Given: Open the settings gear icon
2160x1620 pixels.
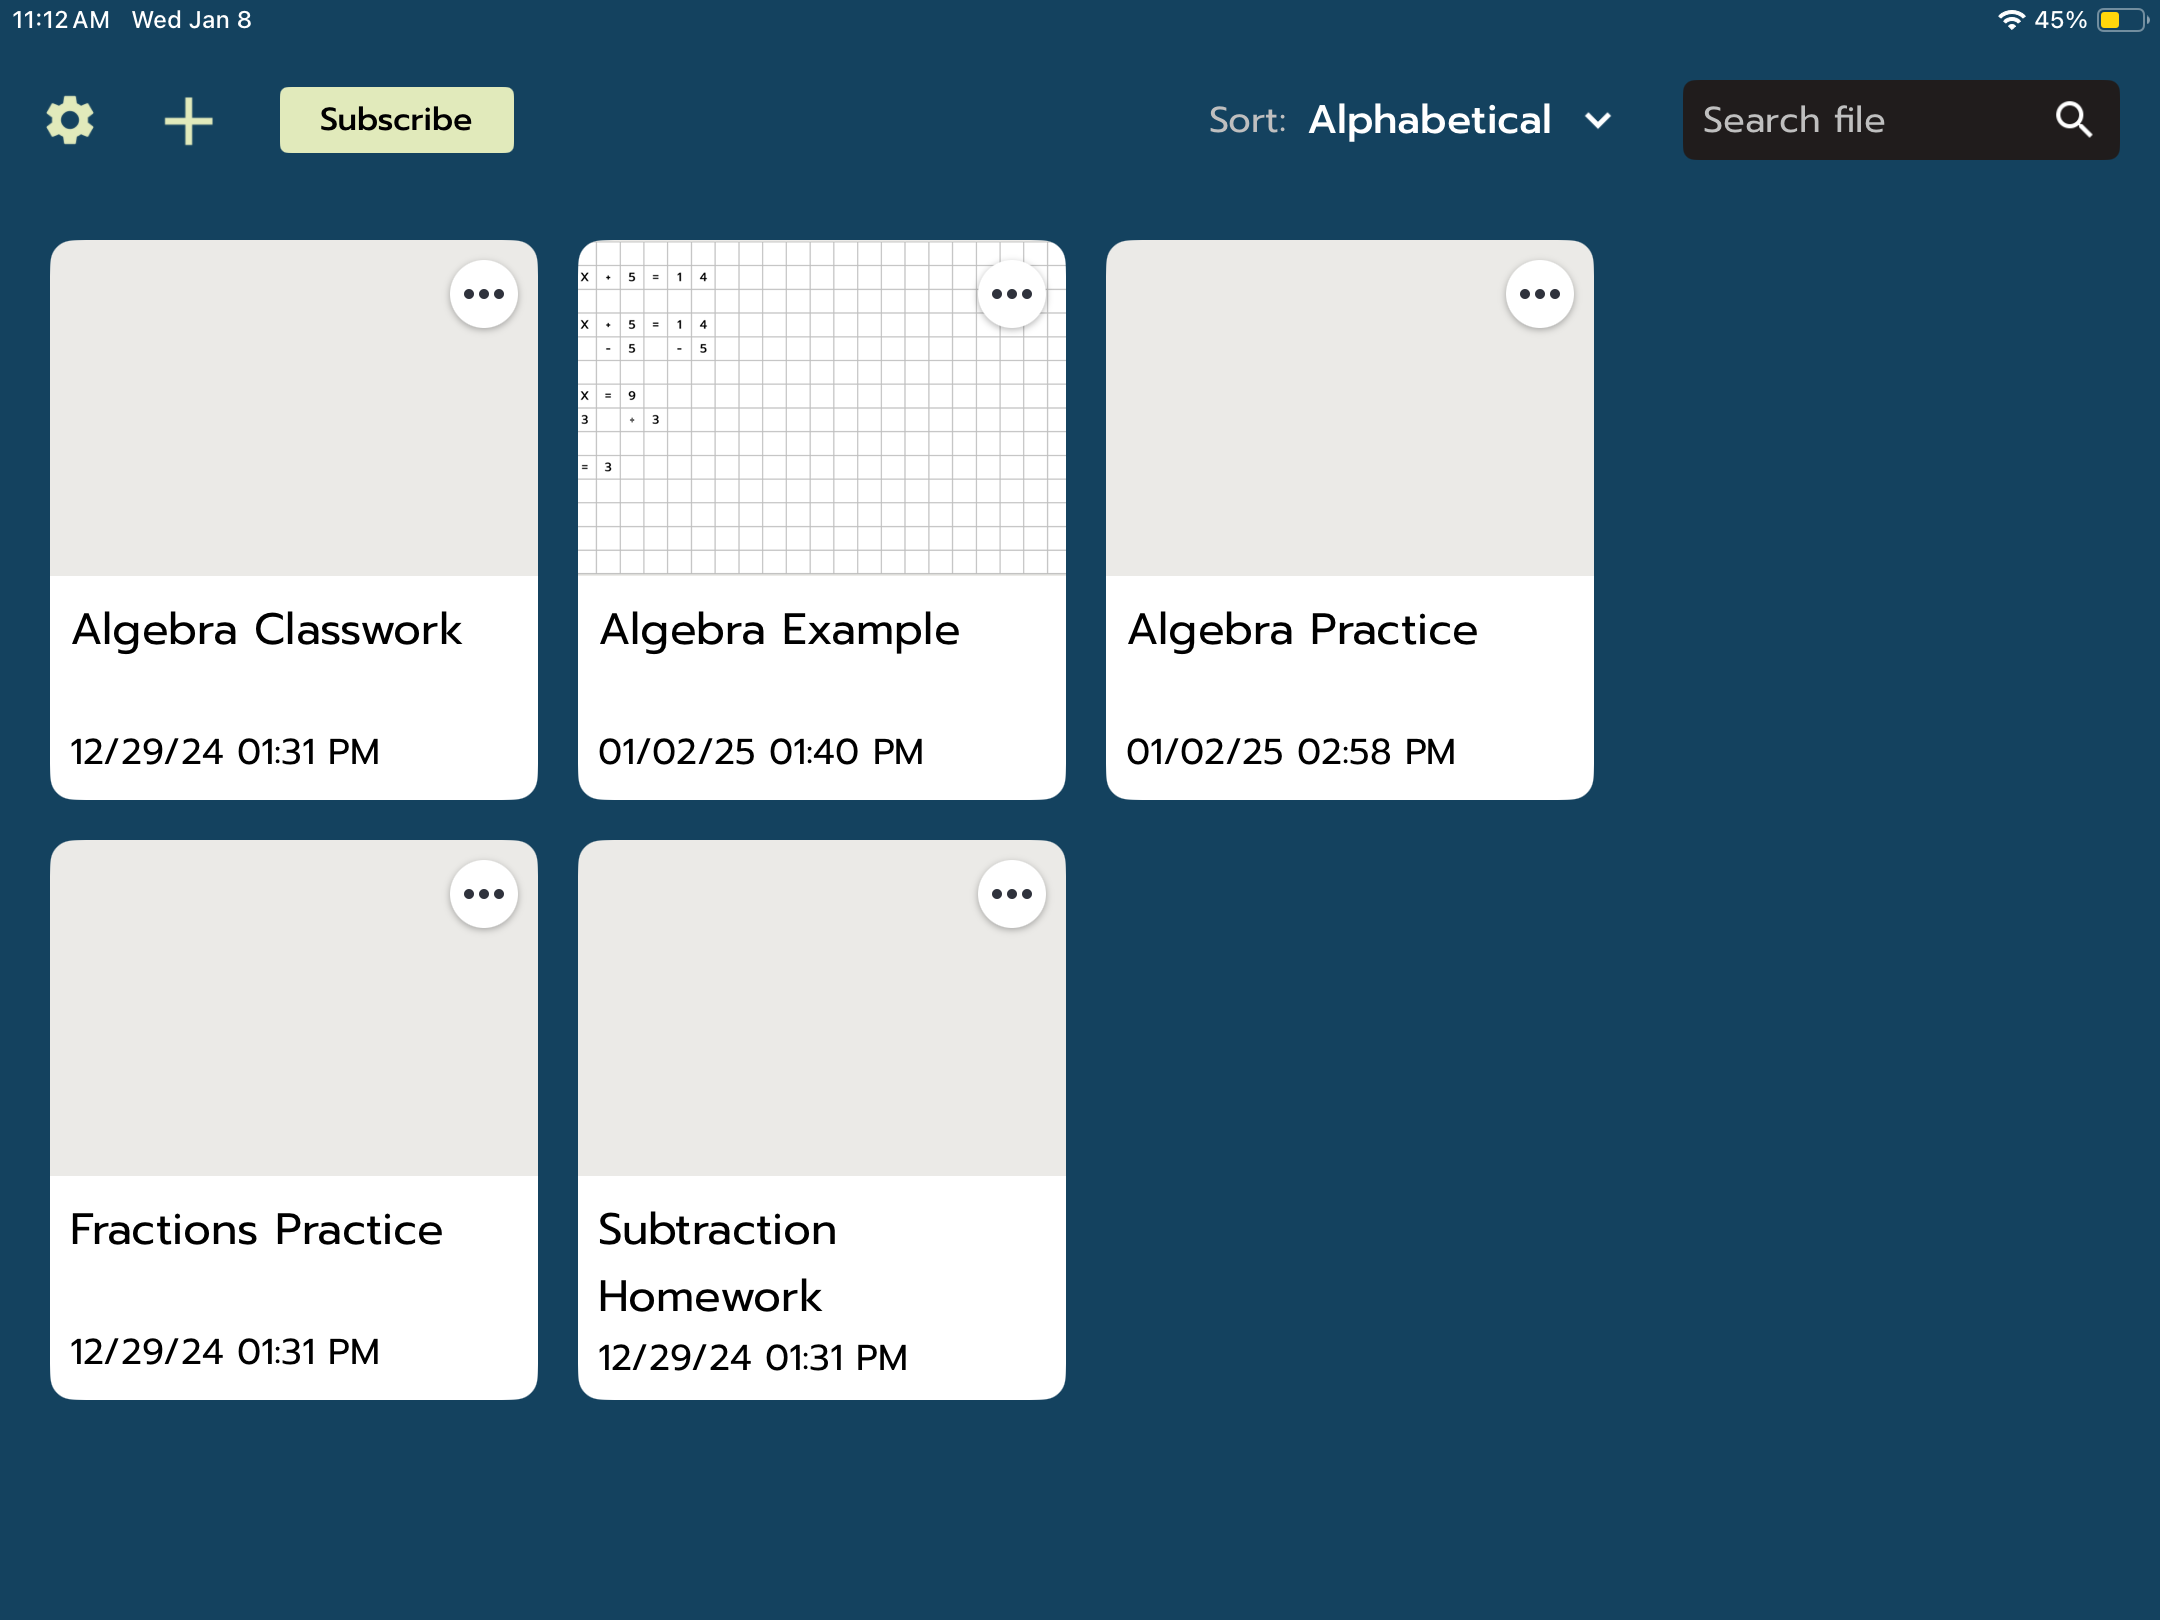Looking at the screenshot, I should tap(70, 121).
